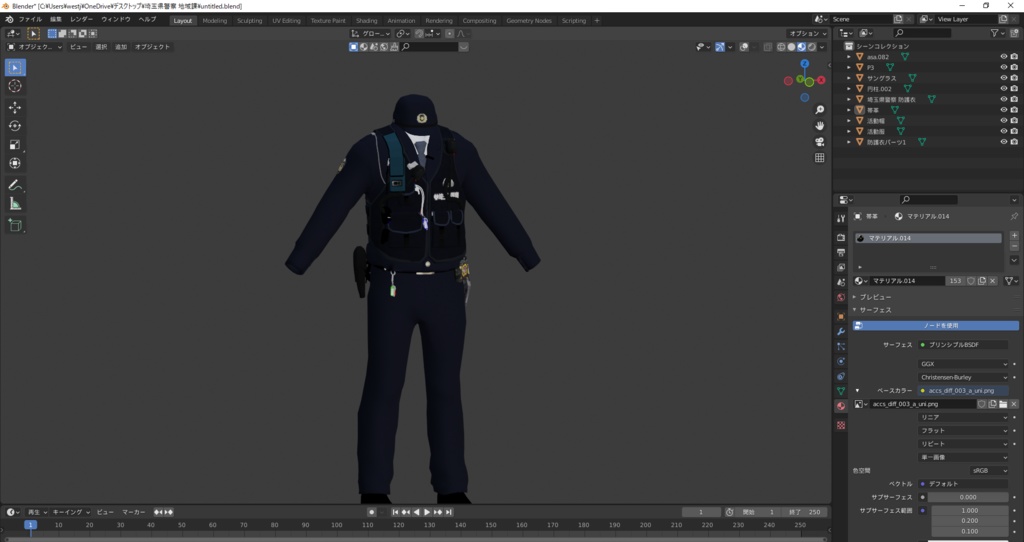This screenshot has height=542, width=1024.
Task: Open the 追加 menu in viewport header
Action: point(121,47)
